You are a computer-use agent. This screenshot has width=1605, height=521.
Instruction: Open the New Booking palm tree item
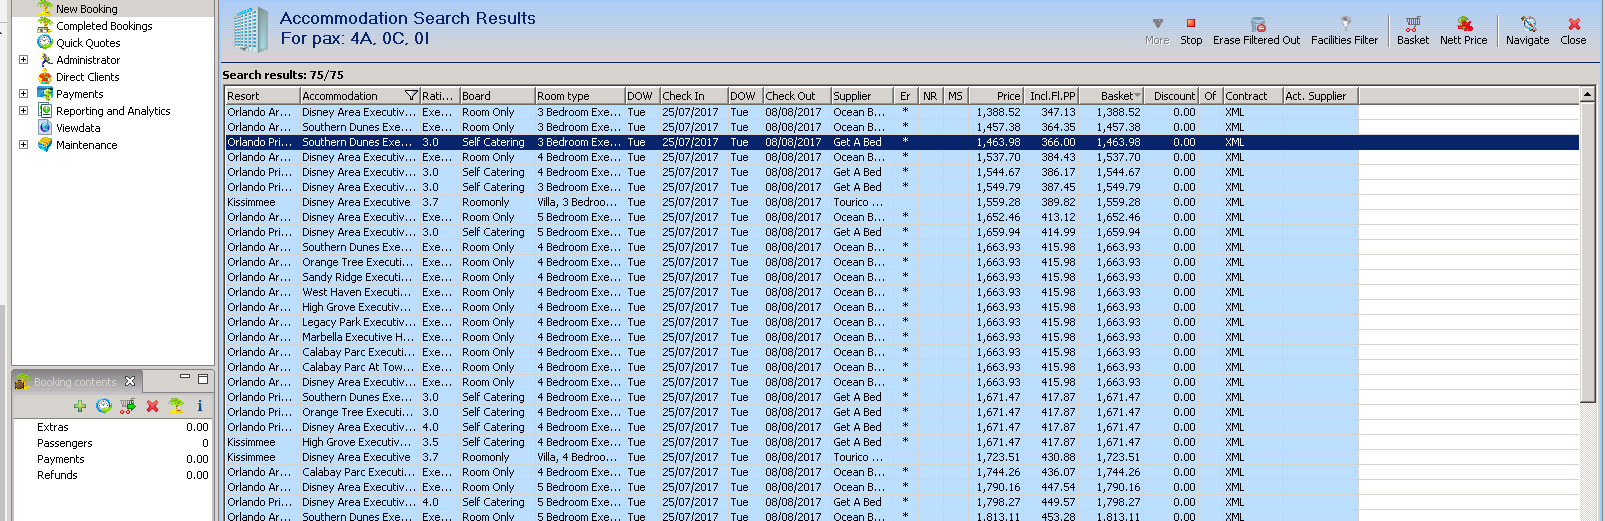tap(86, 8)
